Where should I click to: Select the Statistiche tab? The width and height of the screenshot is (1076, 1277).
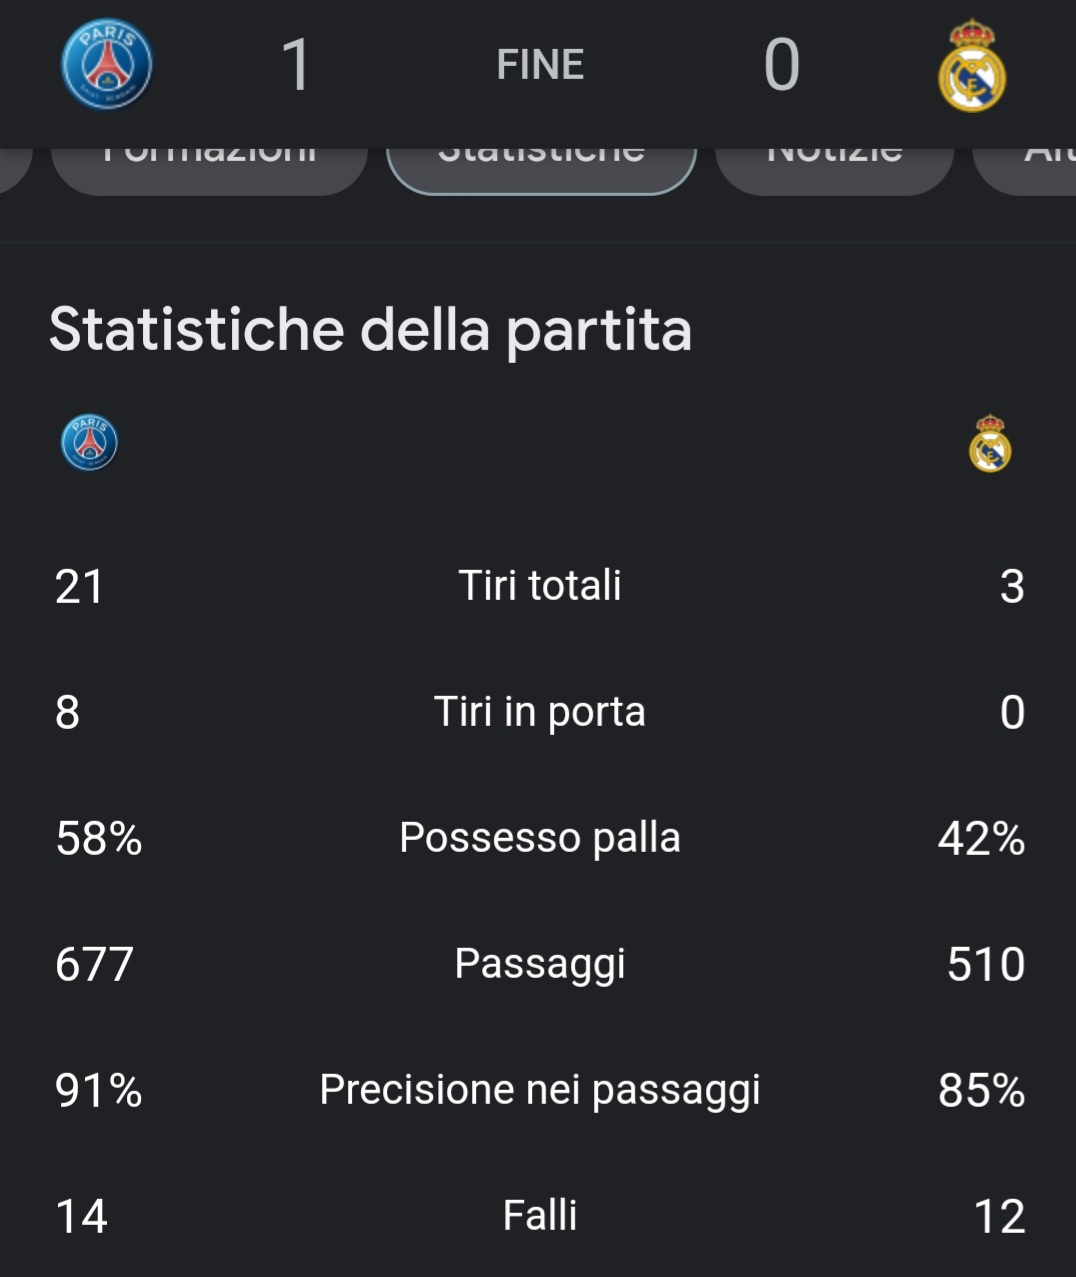541,168
